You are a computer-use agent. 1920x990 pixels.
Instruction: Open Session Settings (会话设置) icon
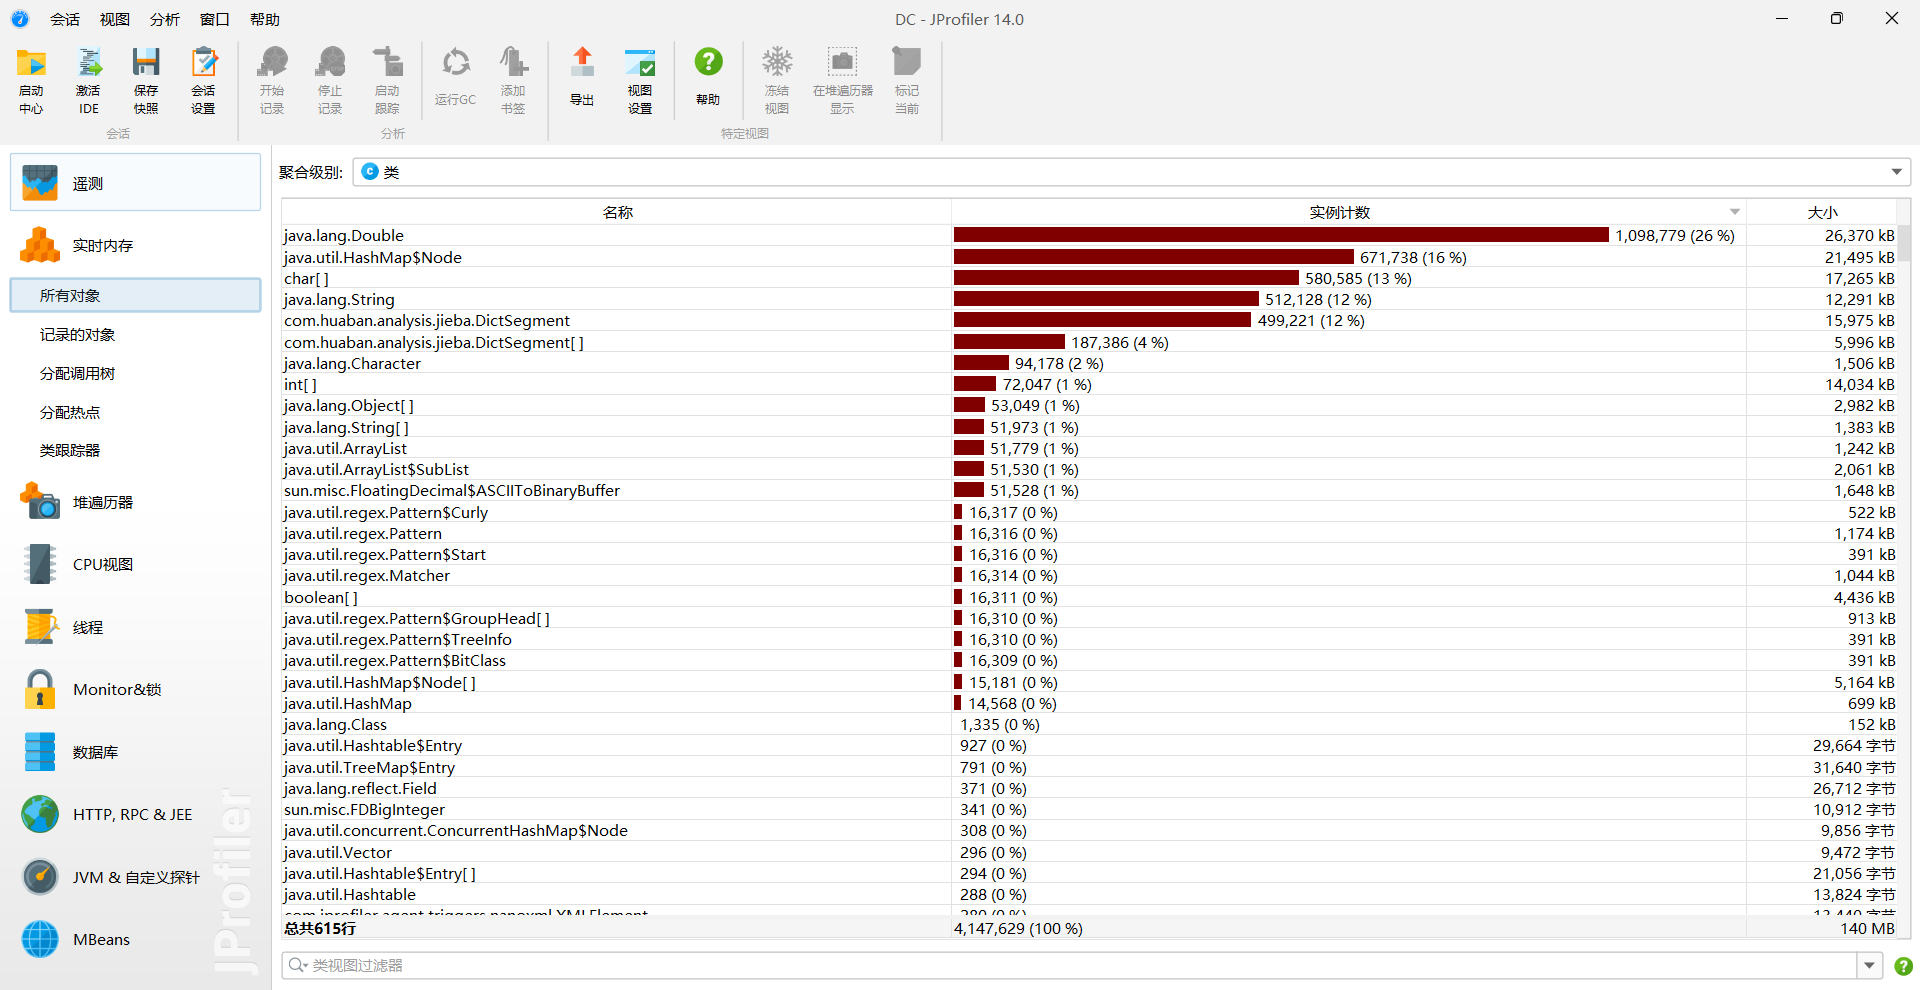(x=204, y=80)
